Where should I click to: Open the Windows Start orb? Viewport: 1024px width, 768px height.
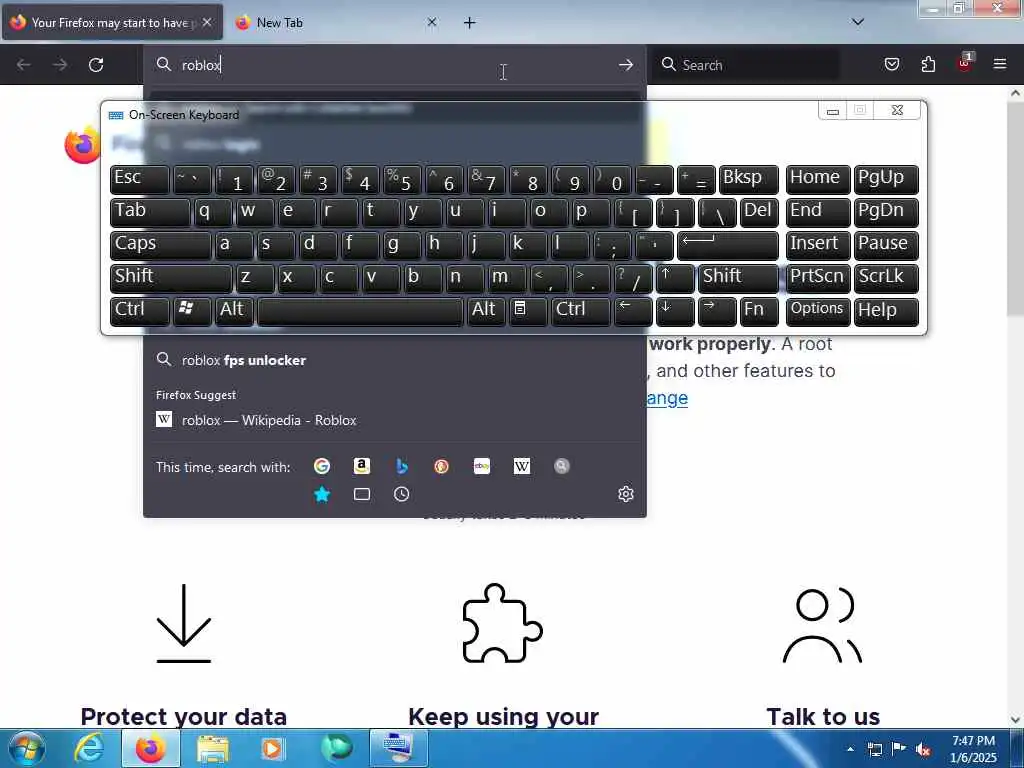(27, 748)
